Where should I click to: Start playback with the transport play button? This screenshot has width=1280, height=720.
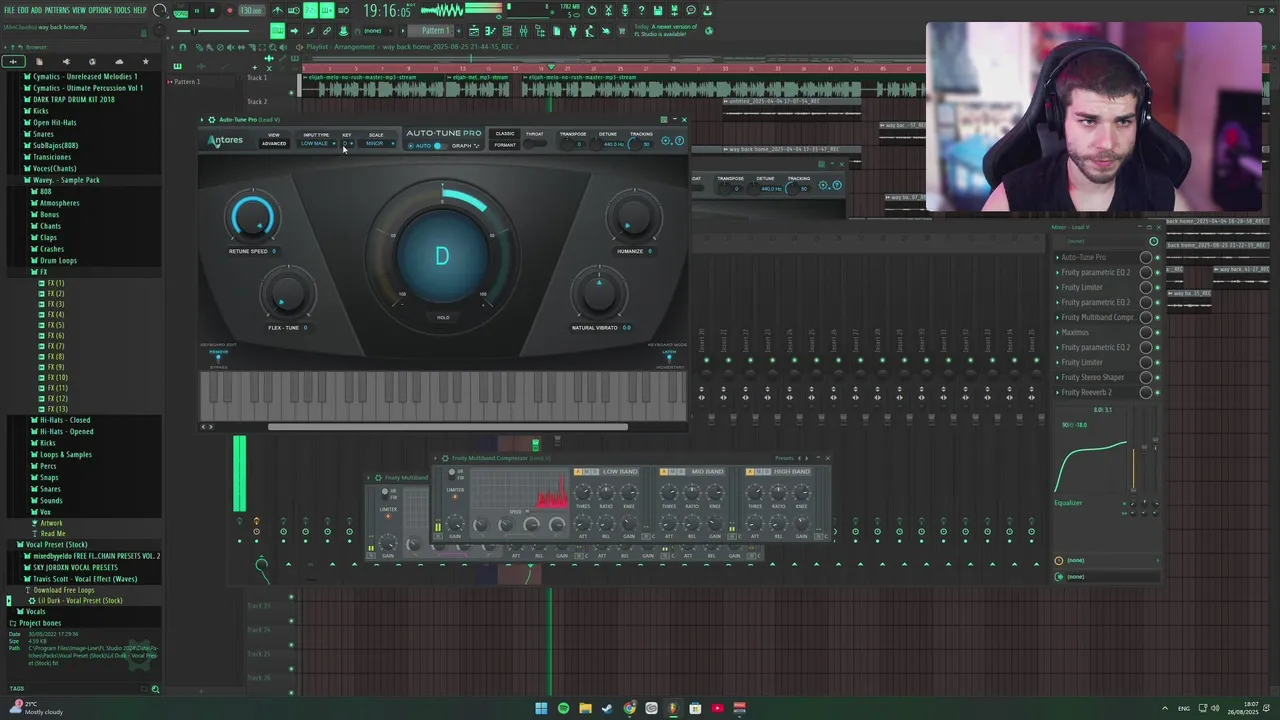coord(197,11)
